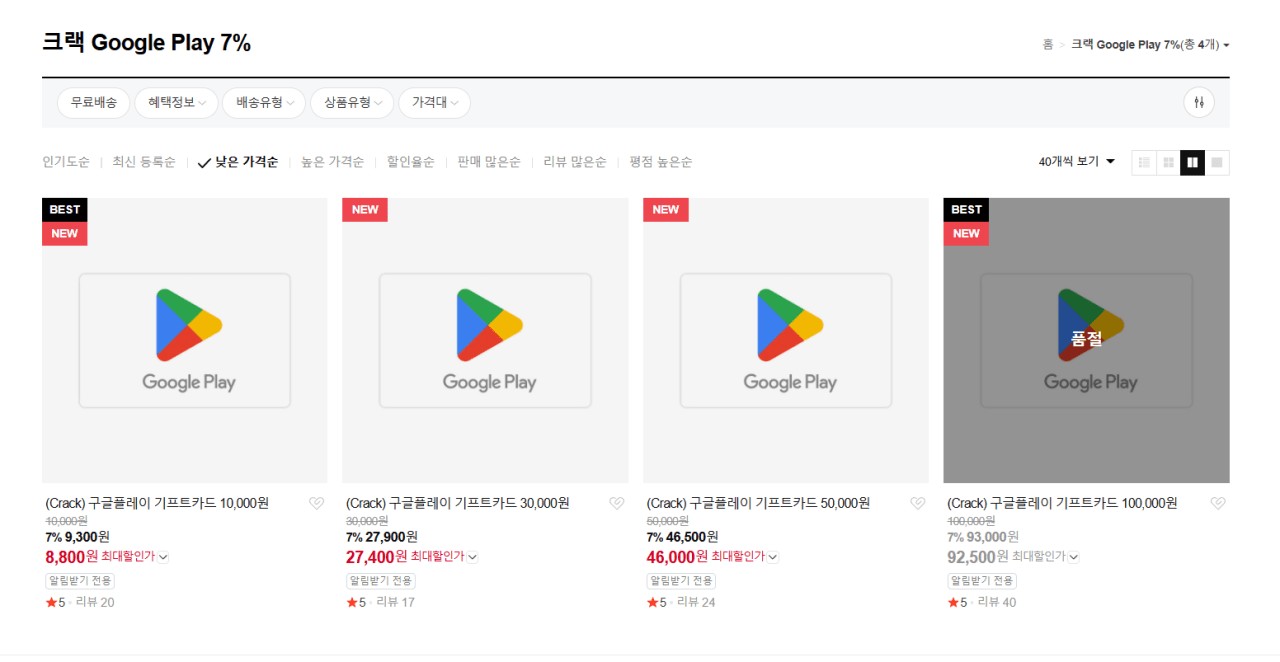Open the 30,000원 gift card product image
Screen dimensions: 1280x662
[x=485, y=340]
